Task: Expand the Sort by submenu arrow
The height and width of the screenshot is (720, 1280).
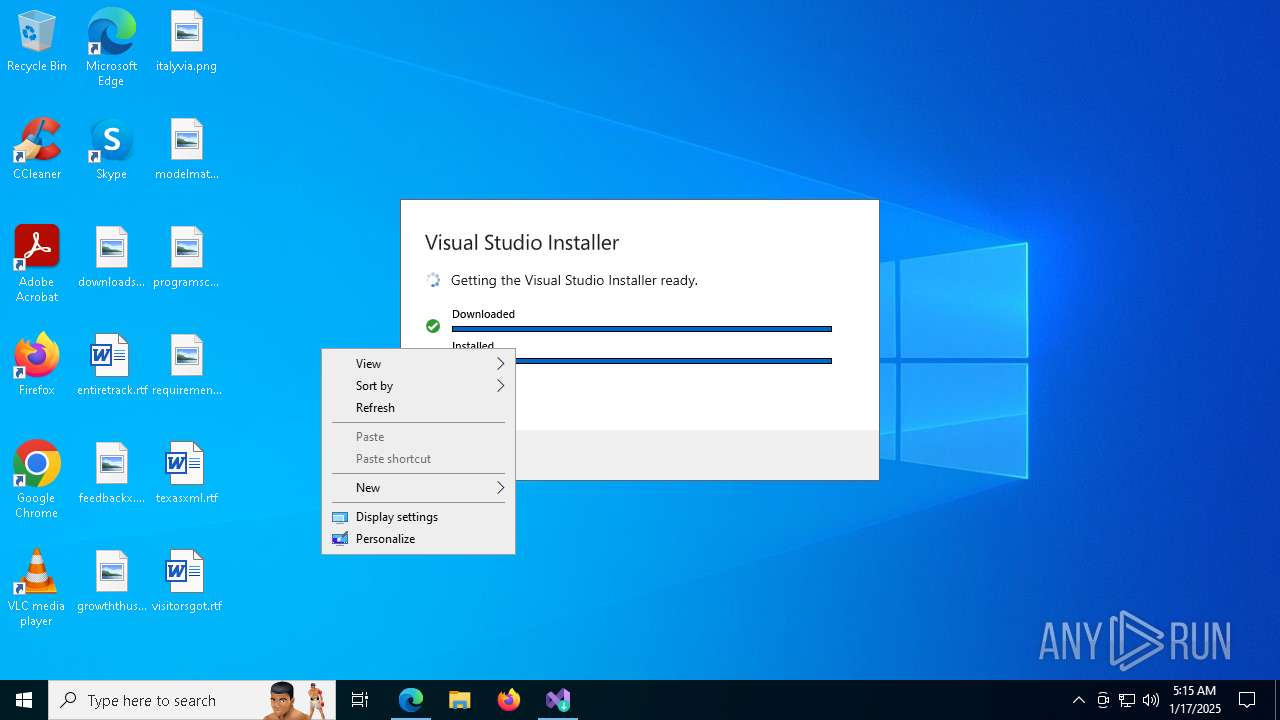Action: click(x=501, y=386)
